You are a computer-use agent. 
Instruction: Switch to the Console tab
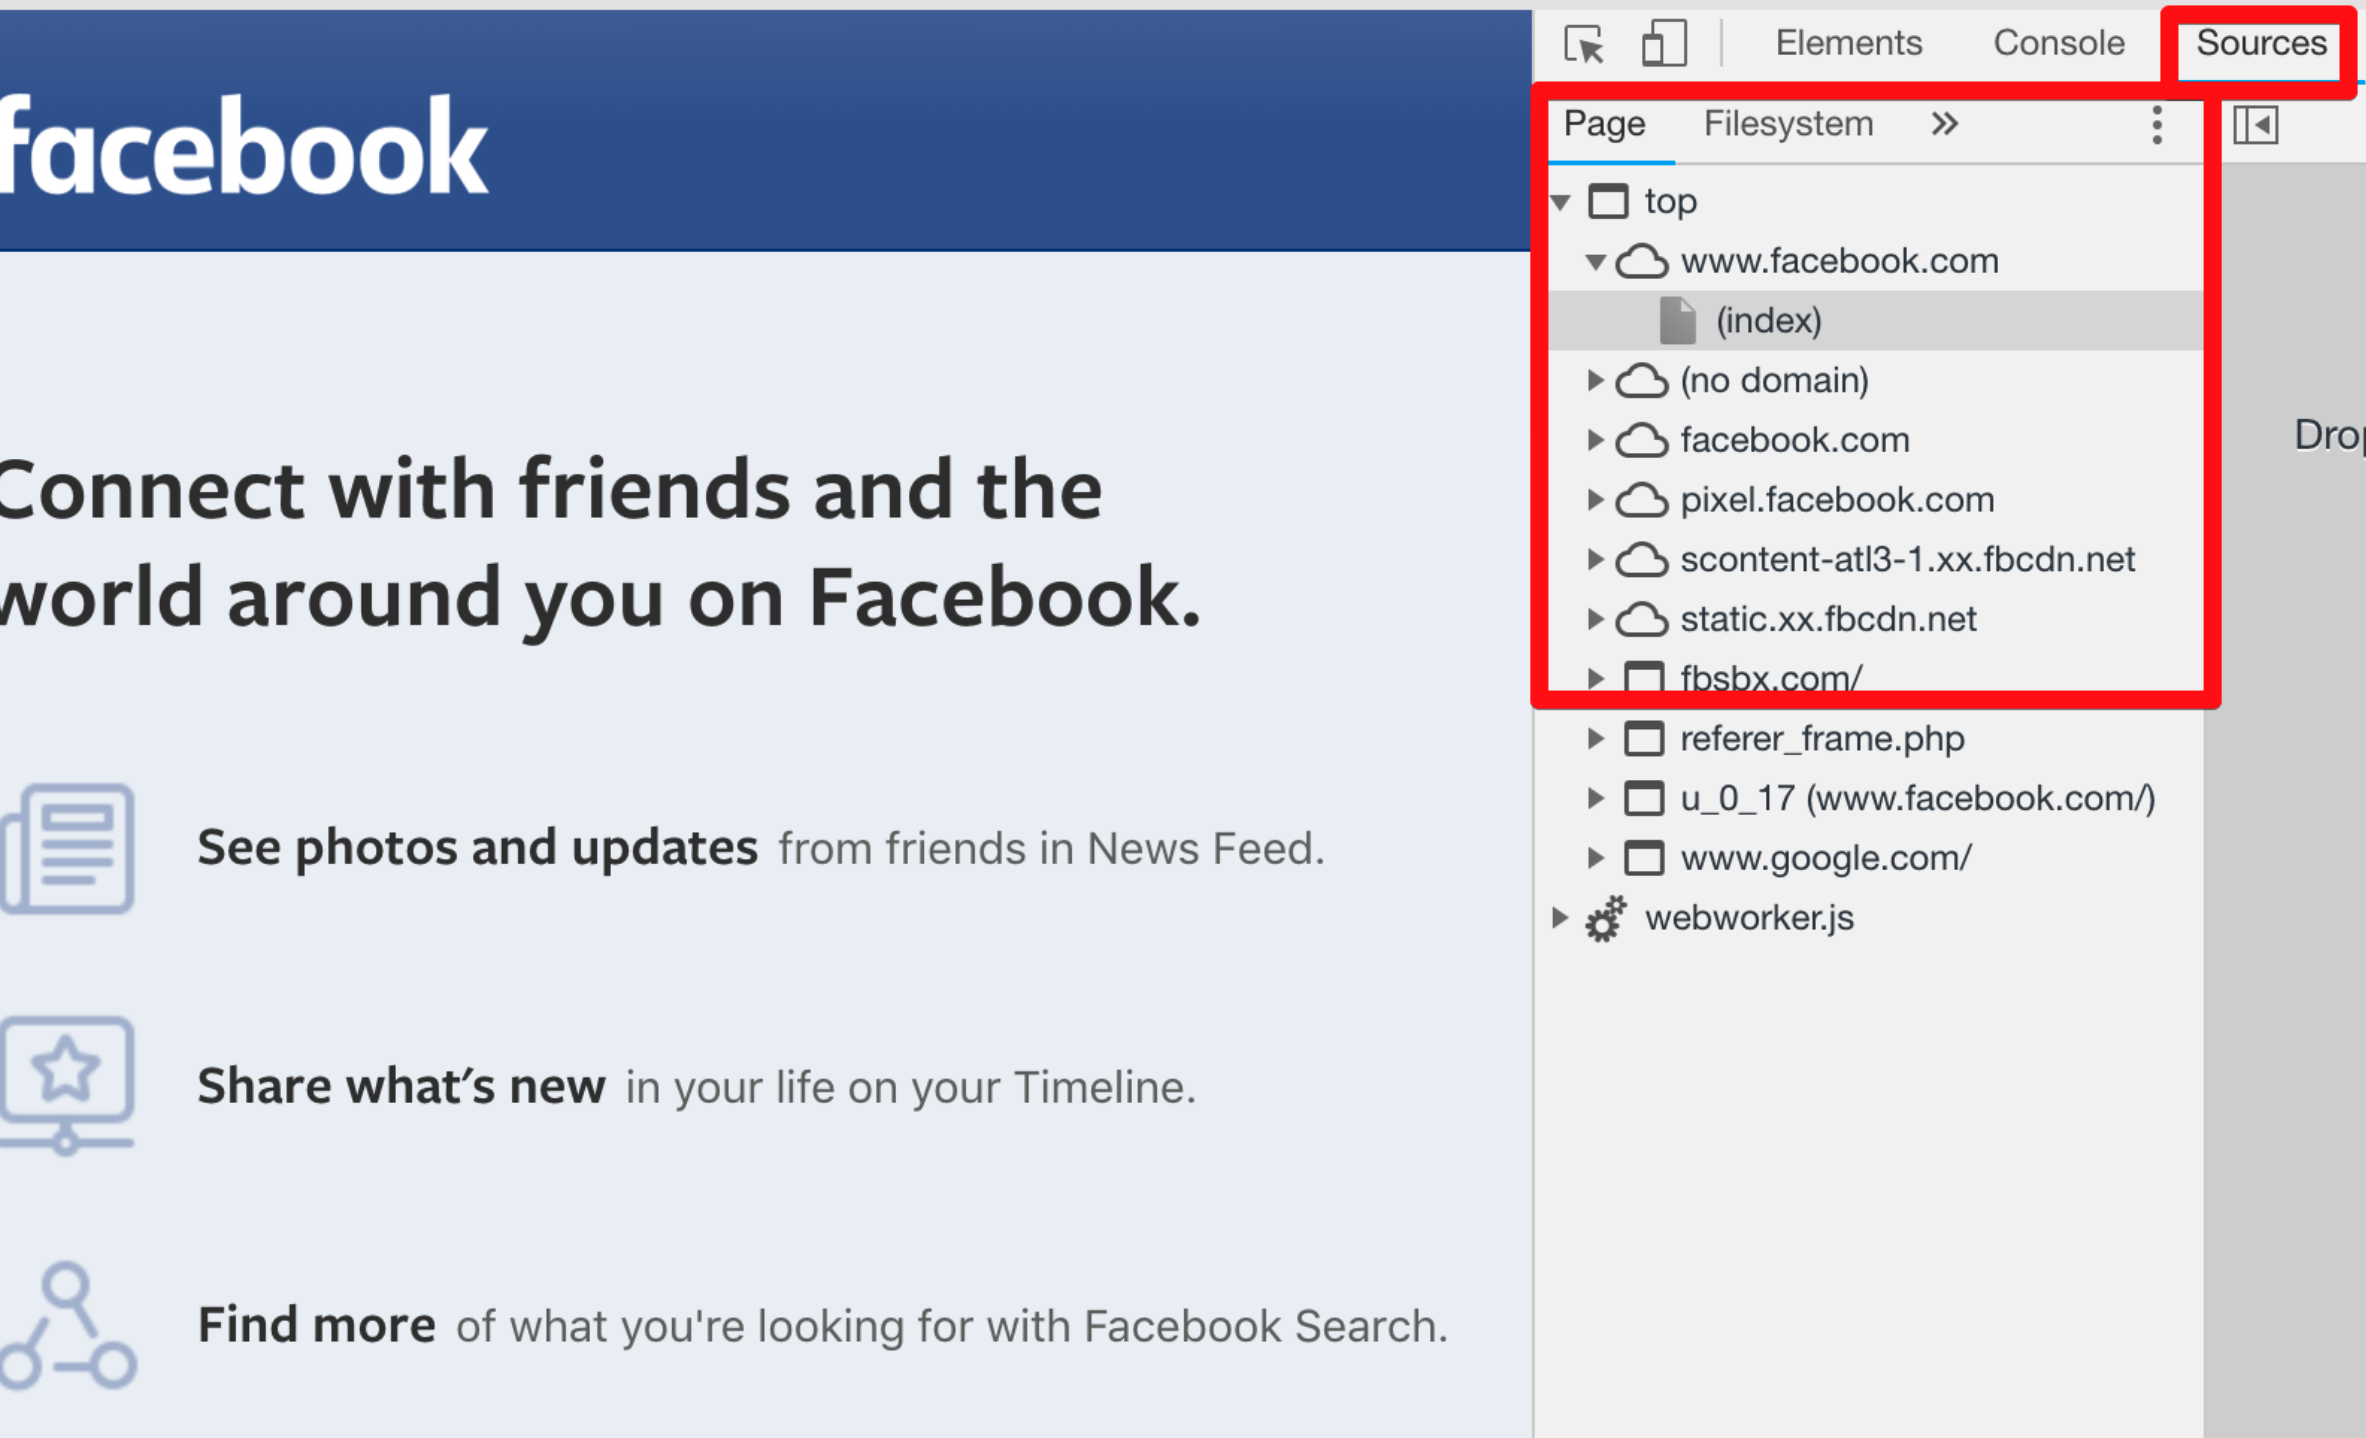pyautogui.click(x=2058, y=43)
